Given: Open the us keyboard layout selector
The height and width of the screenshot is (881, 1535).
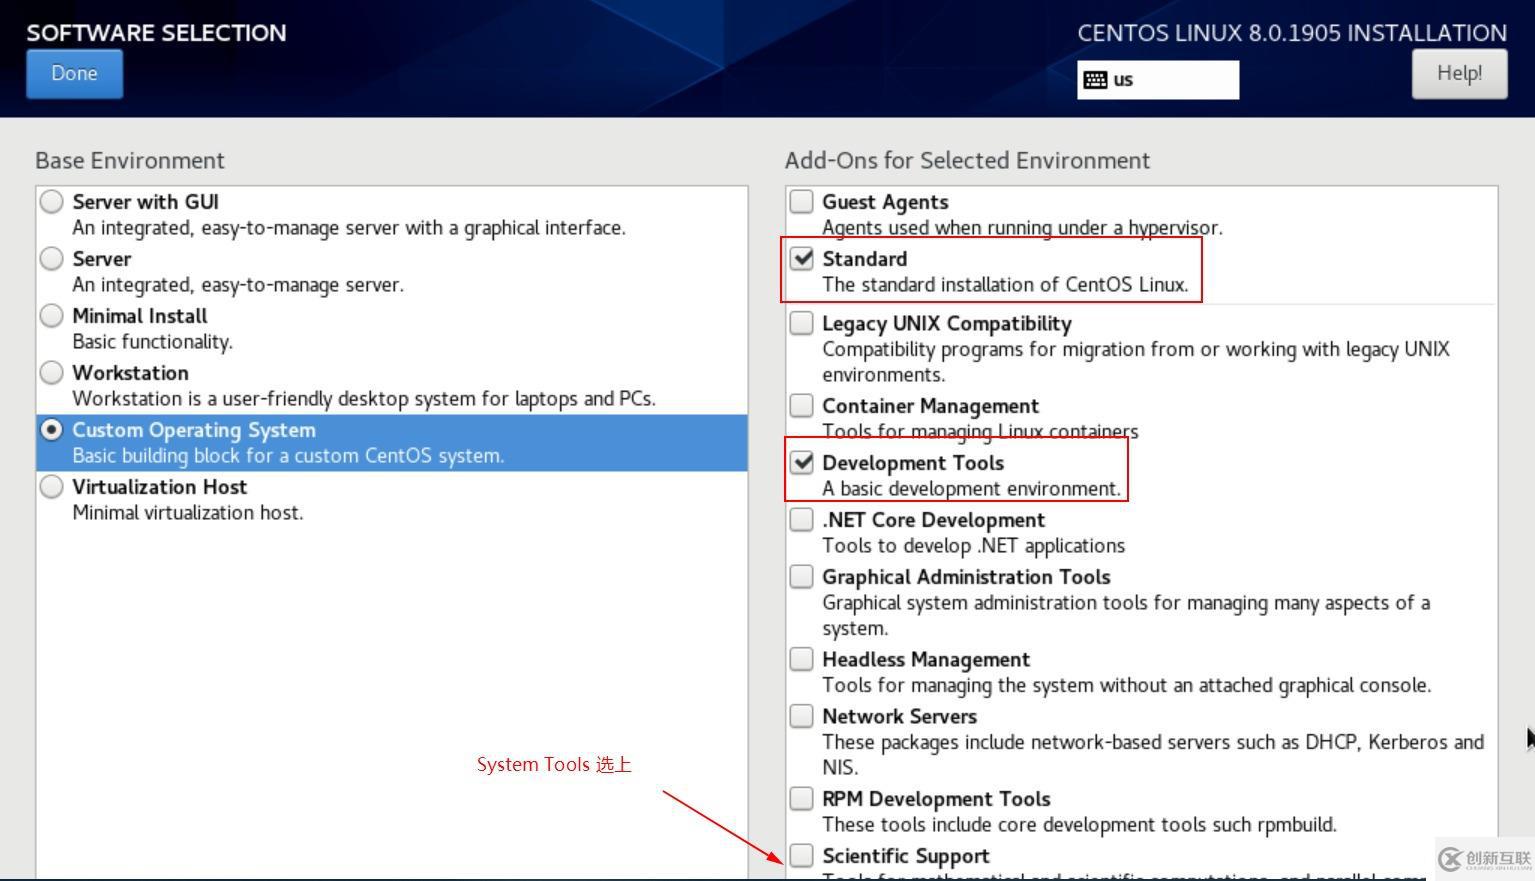Looking at the screenshot, I should point(1158,80).
